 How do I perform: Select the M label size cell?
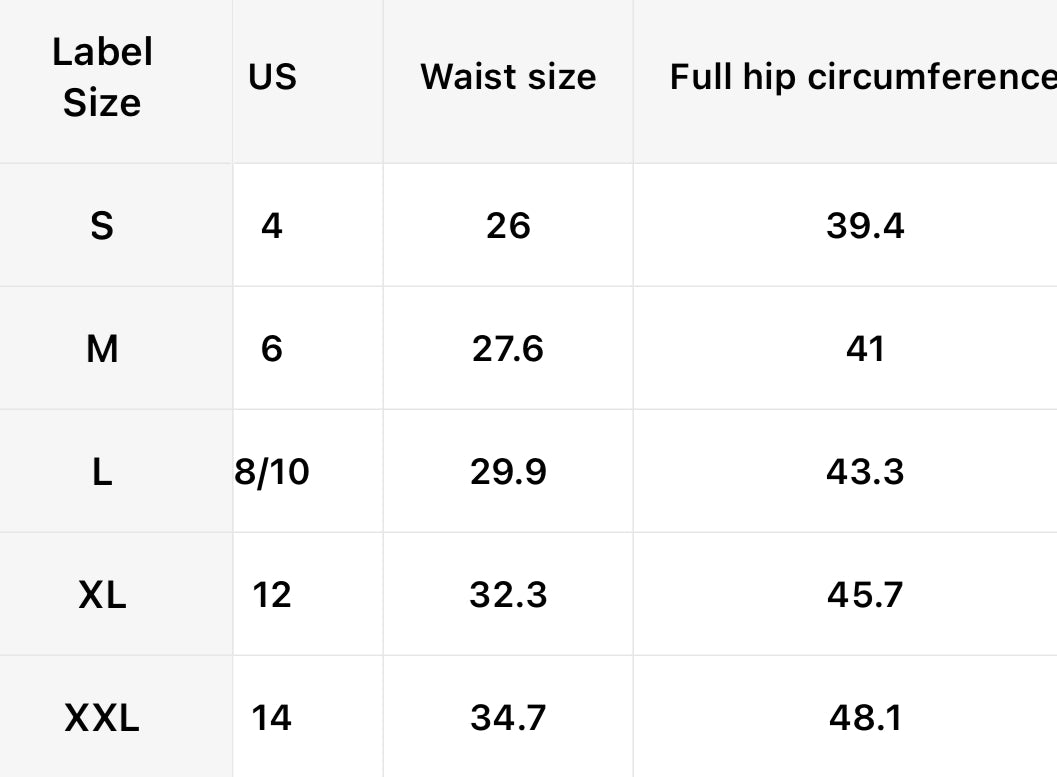(102, 349)
